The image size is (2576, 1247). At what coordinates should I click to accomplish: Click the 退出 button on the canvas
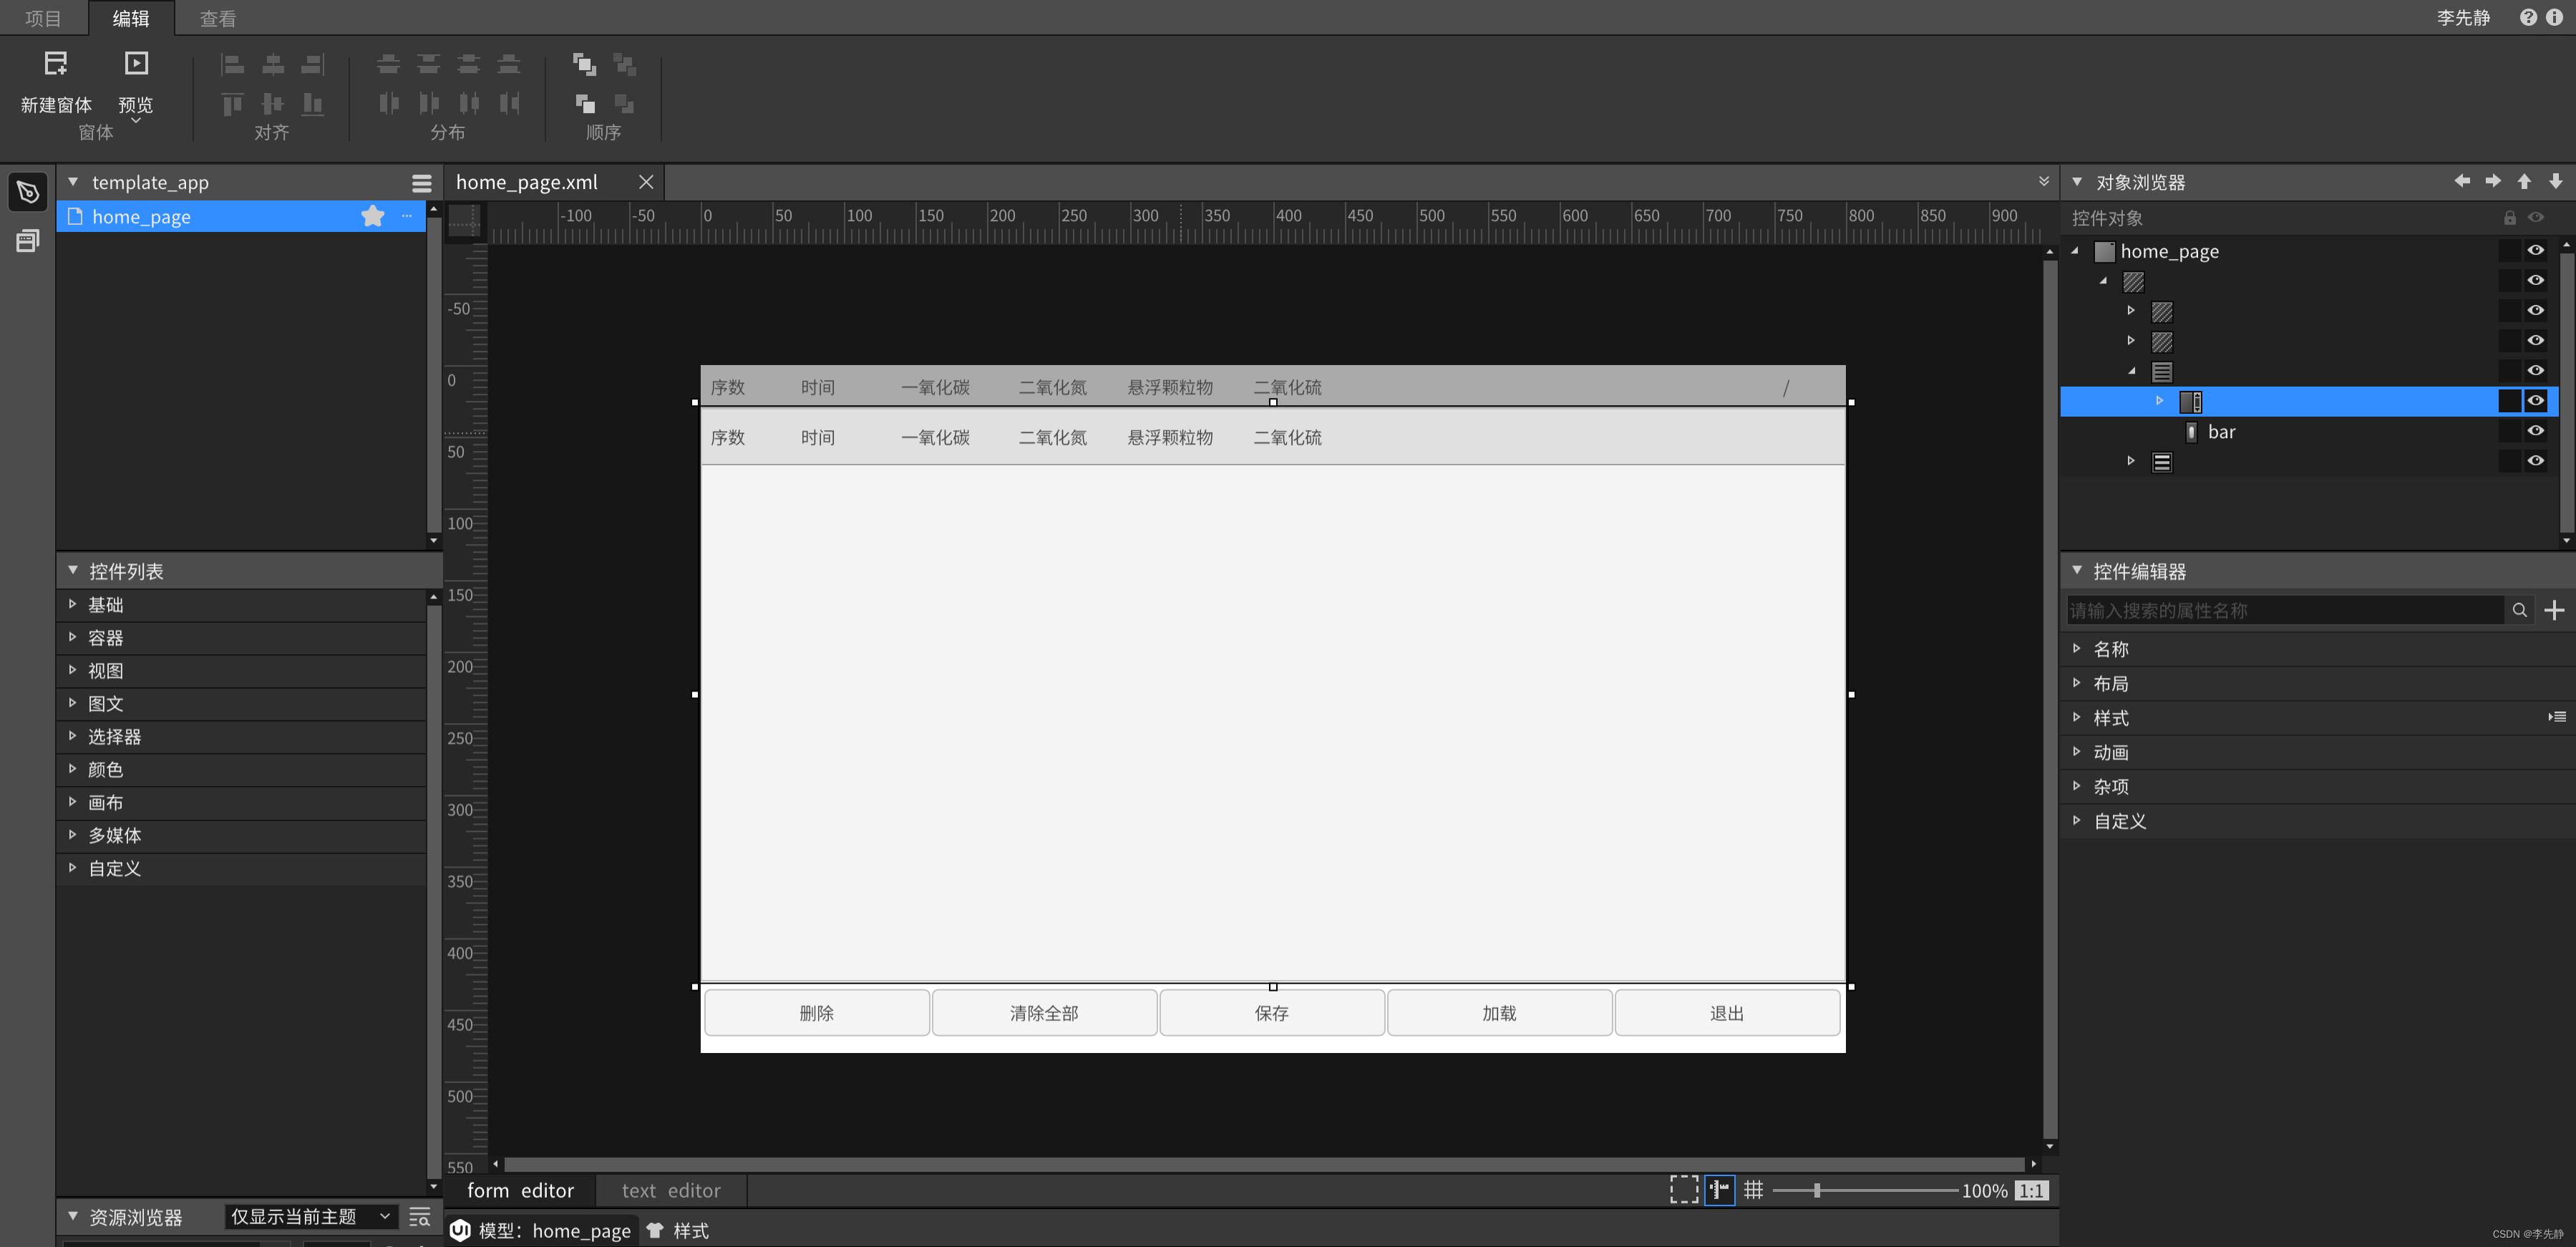point(1727,1013)
